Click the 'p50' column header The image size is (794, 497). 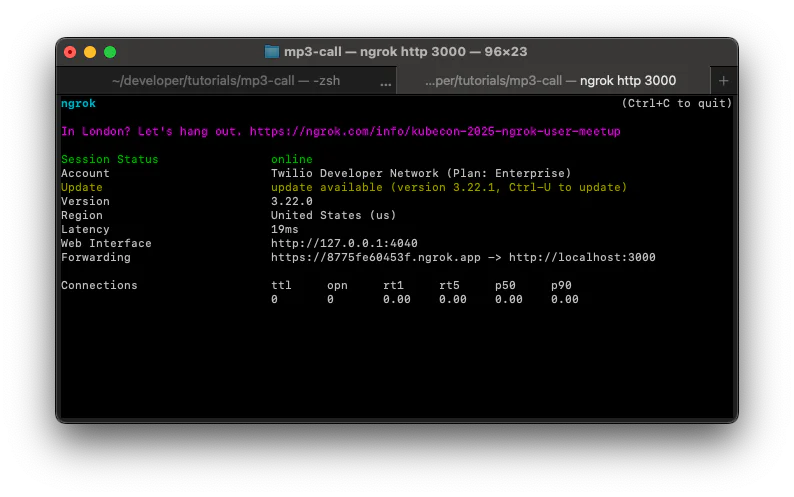[x=505, y=285]
